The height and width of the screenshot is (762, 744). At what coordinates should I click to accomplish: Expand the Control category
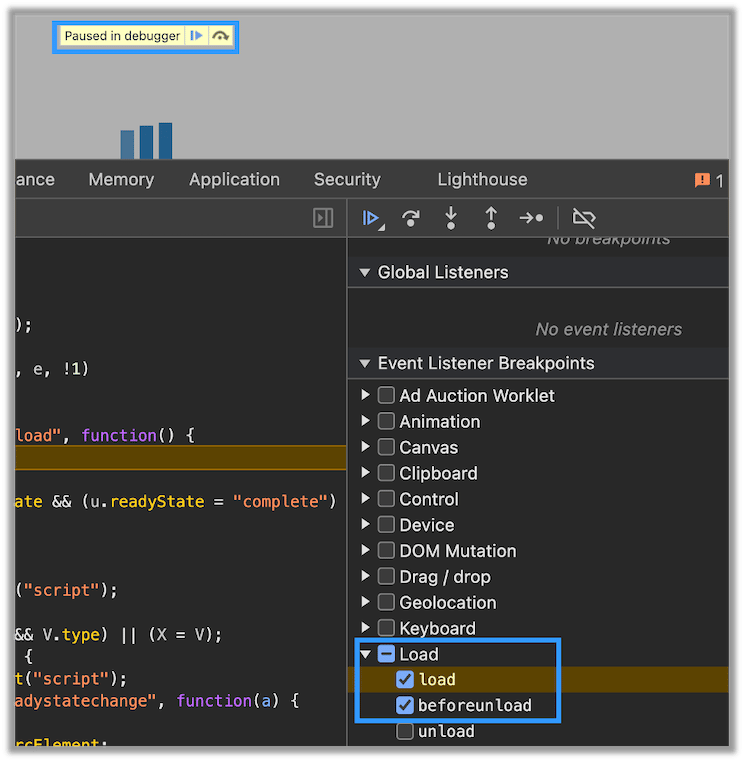(365, 498)
